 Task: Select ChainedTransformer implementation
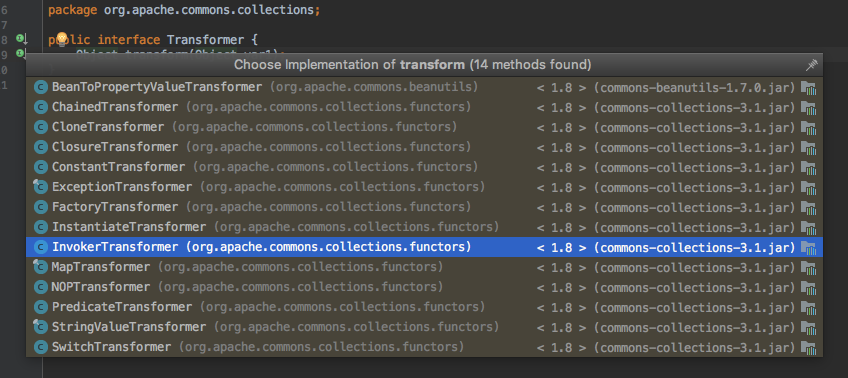tap(425, 107)
